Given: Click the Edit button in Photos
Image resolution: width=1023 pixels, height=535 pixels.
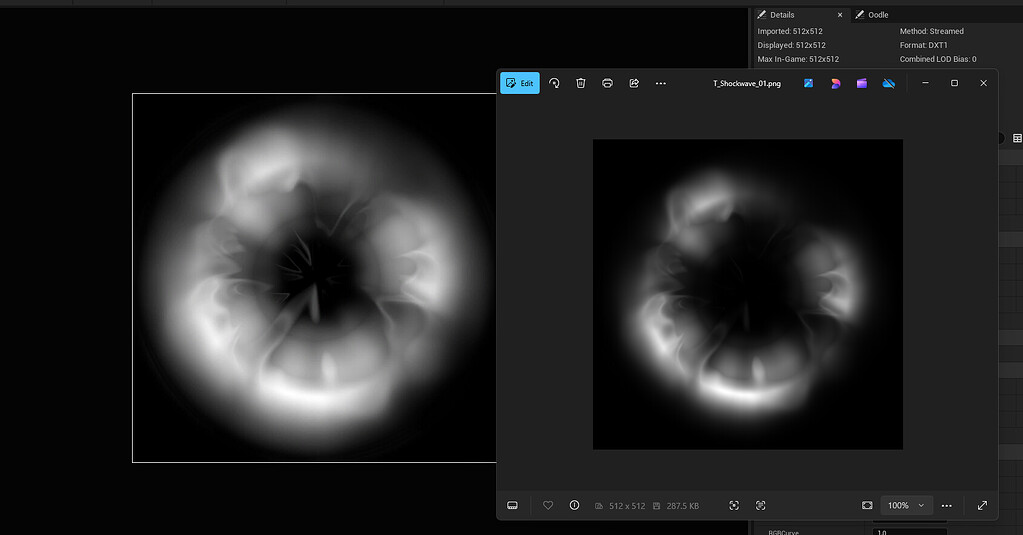Looking at the screenshot, I should coord(519,83).
